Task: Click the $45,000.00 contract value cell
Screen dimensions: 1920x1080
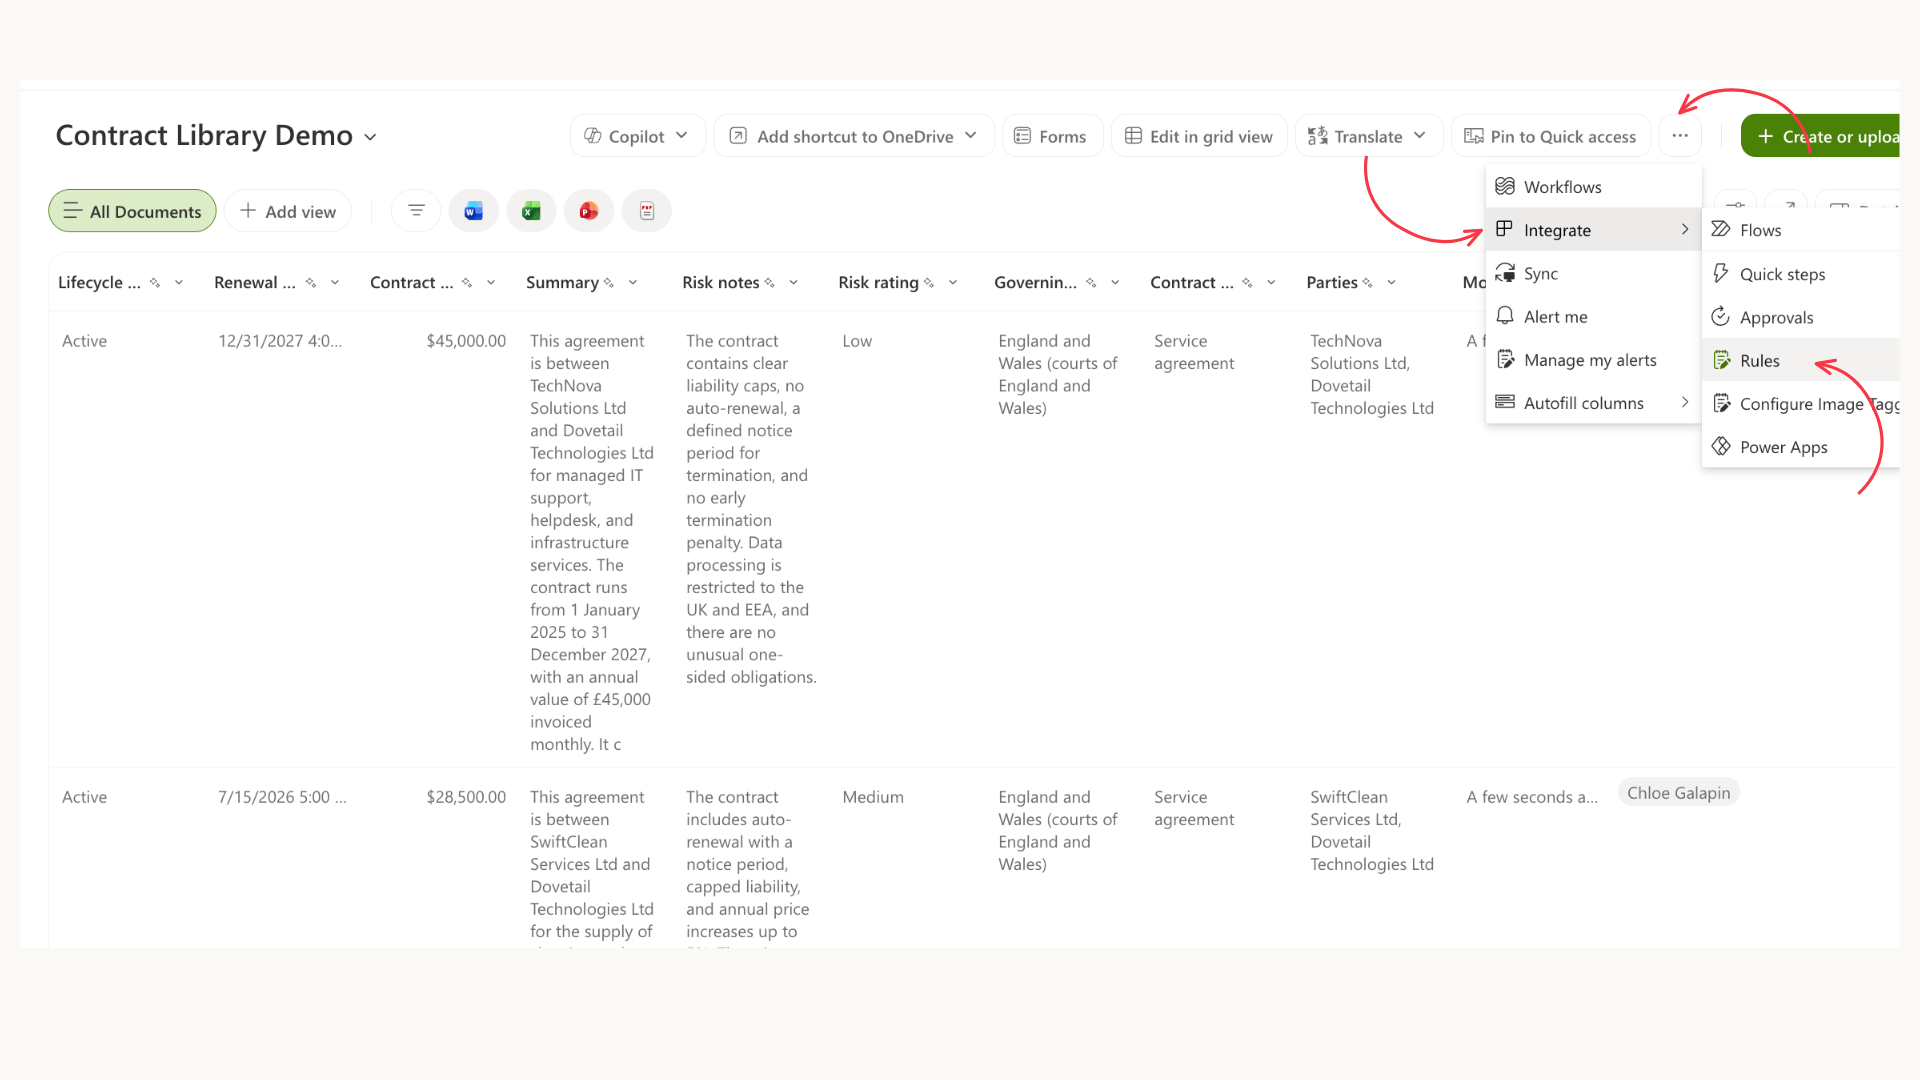Action: (x=466, y=341)
